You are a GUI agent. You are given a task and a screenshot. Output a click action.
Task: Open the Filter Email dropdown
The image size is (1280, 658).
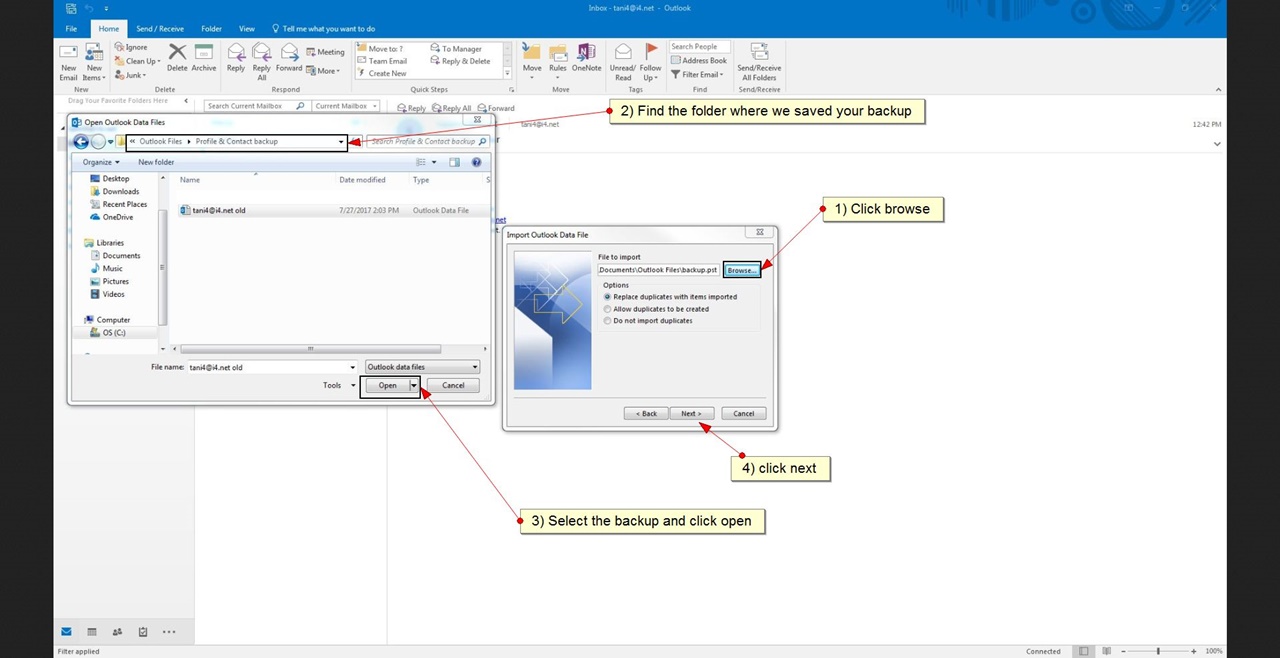tap(697, 74)
